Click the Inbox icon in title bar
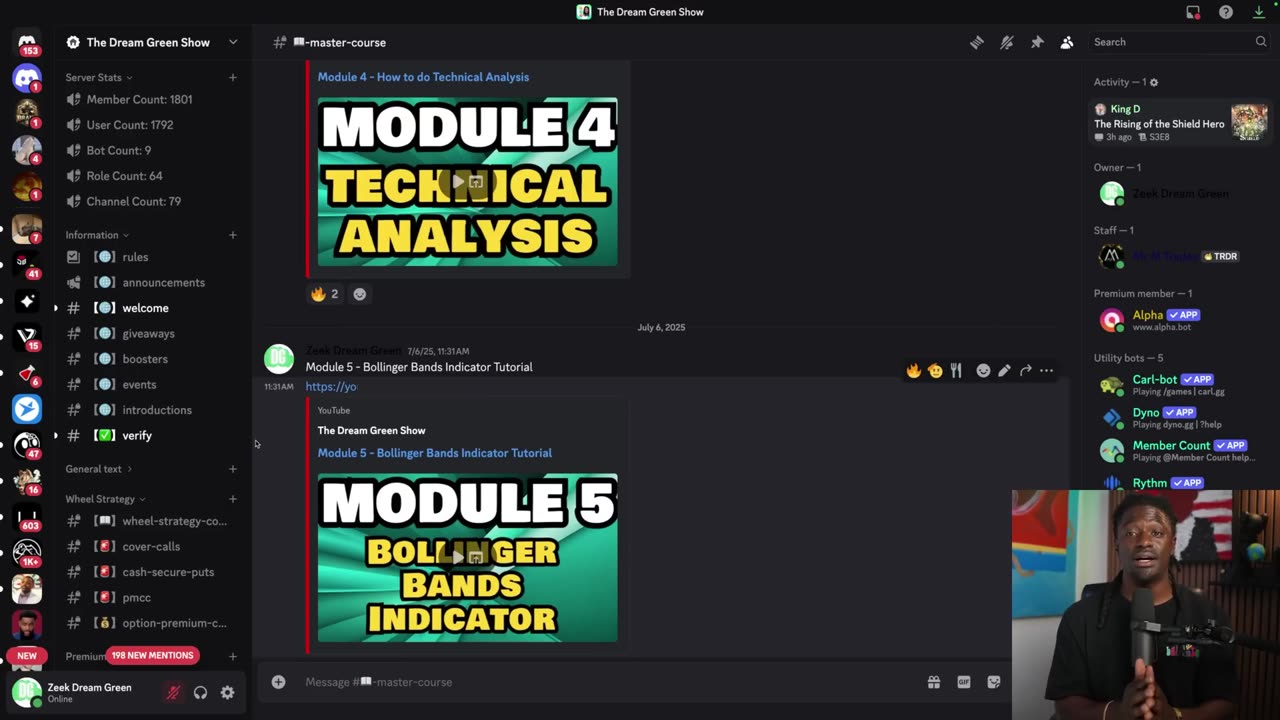This screenshot has width=1280, height=720. [1193, 12]
